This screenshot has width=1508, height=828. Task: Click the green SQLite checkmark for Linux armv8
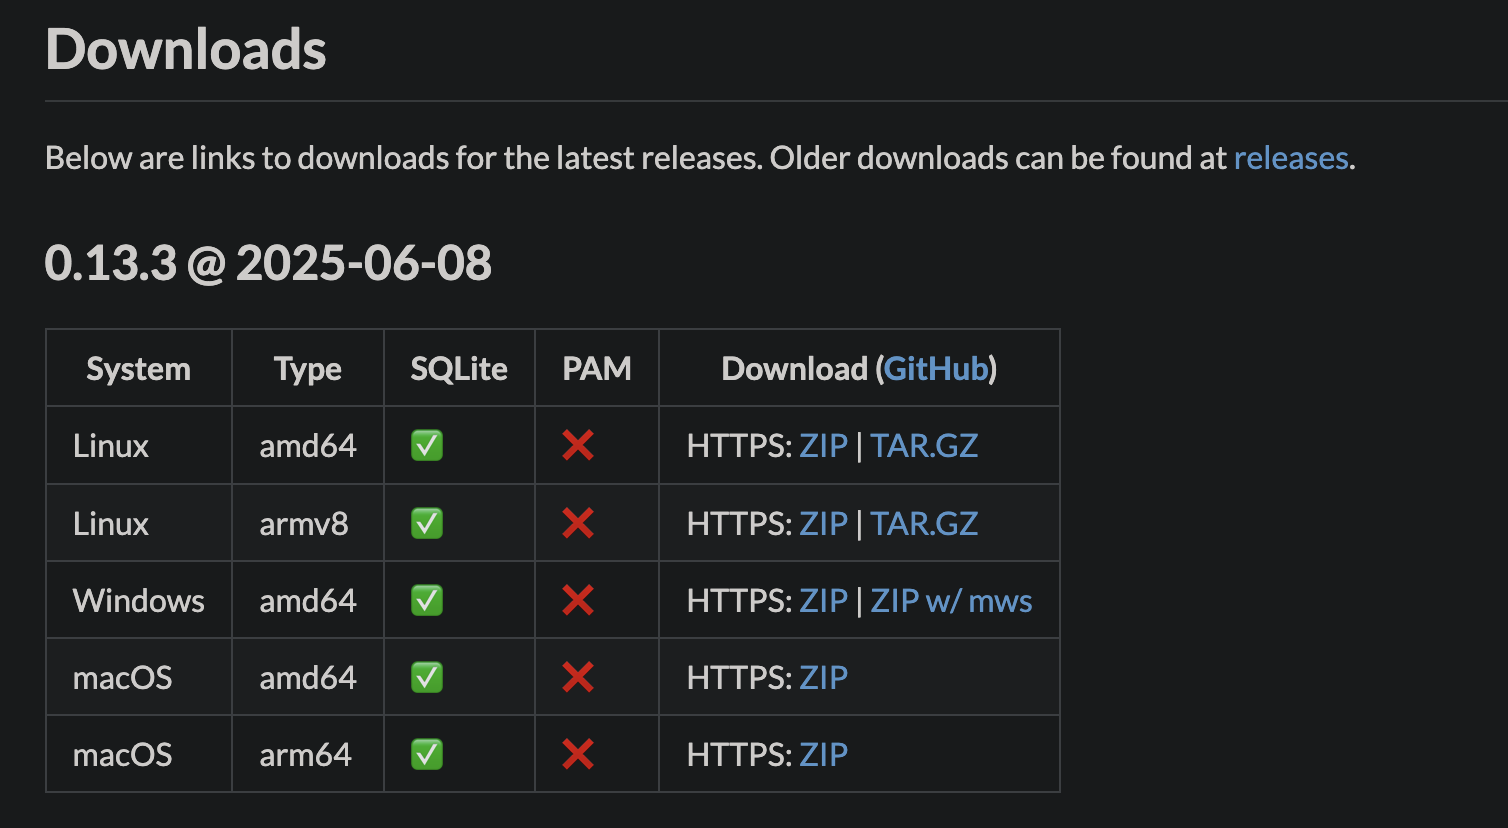pos(427,523)
